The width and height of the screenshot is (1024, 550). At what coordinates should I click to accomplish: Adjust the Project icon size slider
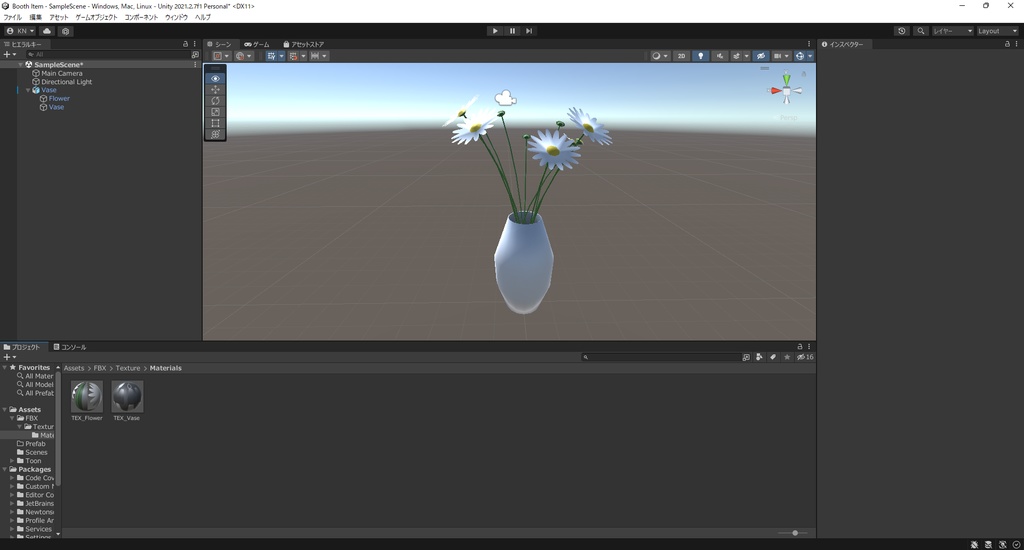795,533
